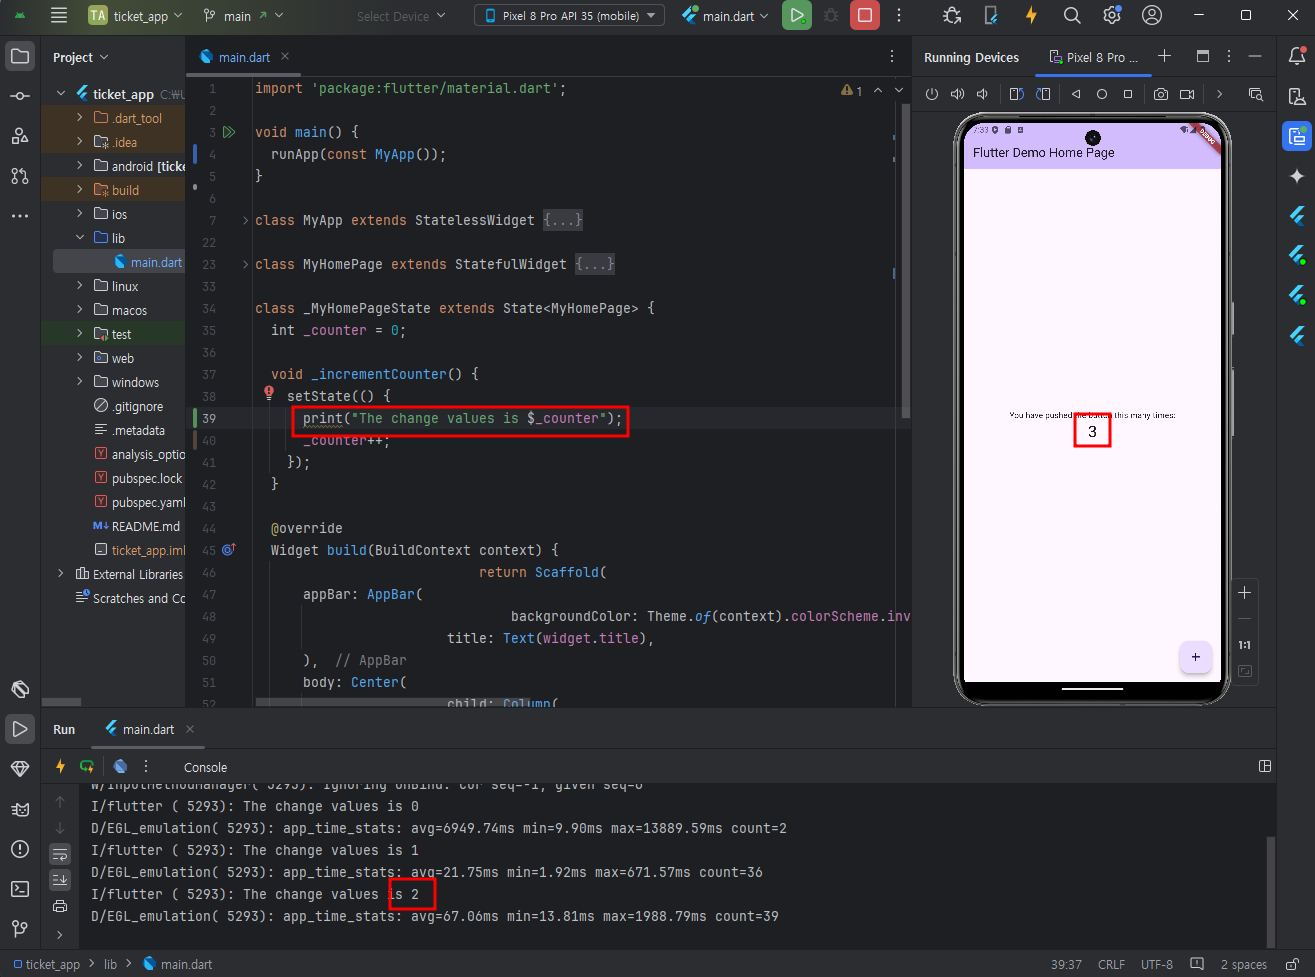Image resolution: width=1315 pixels, height=977 pixels.
Task: Click the emulator Overview square button
Action: tap(1128, 94)
